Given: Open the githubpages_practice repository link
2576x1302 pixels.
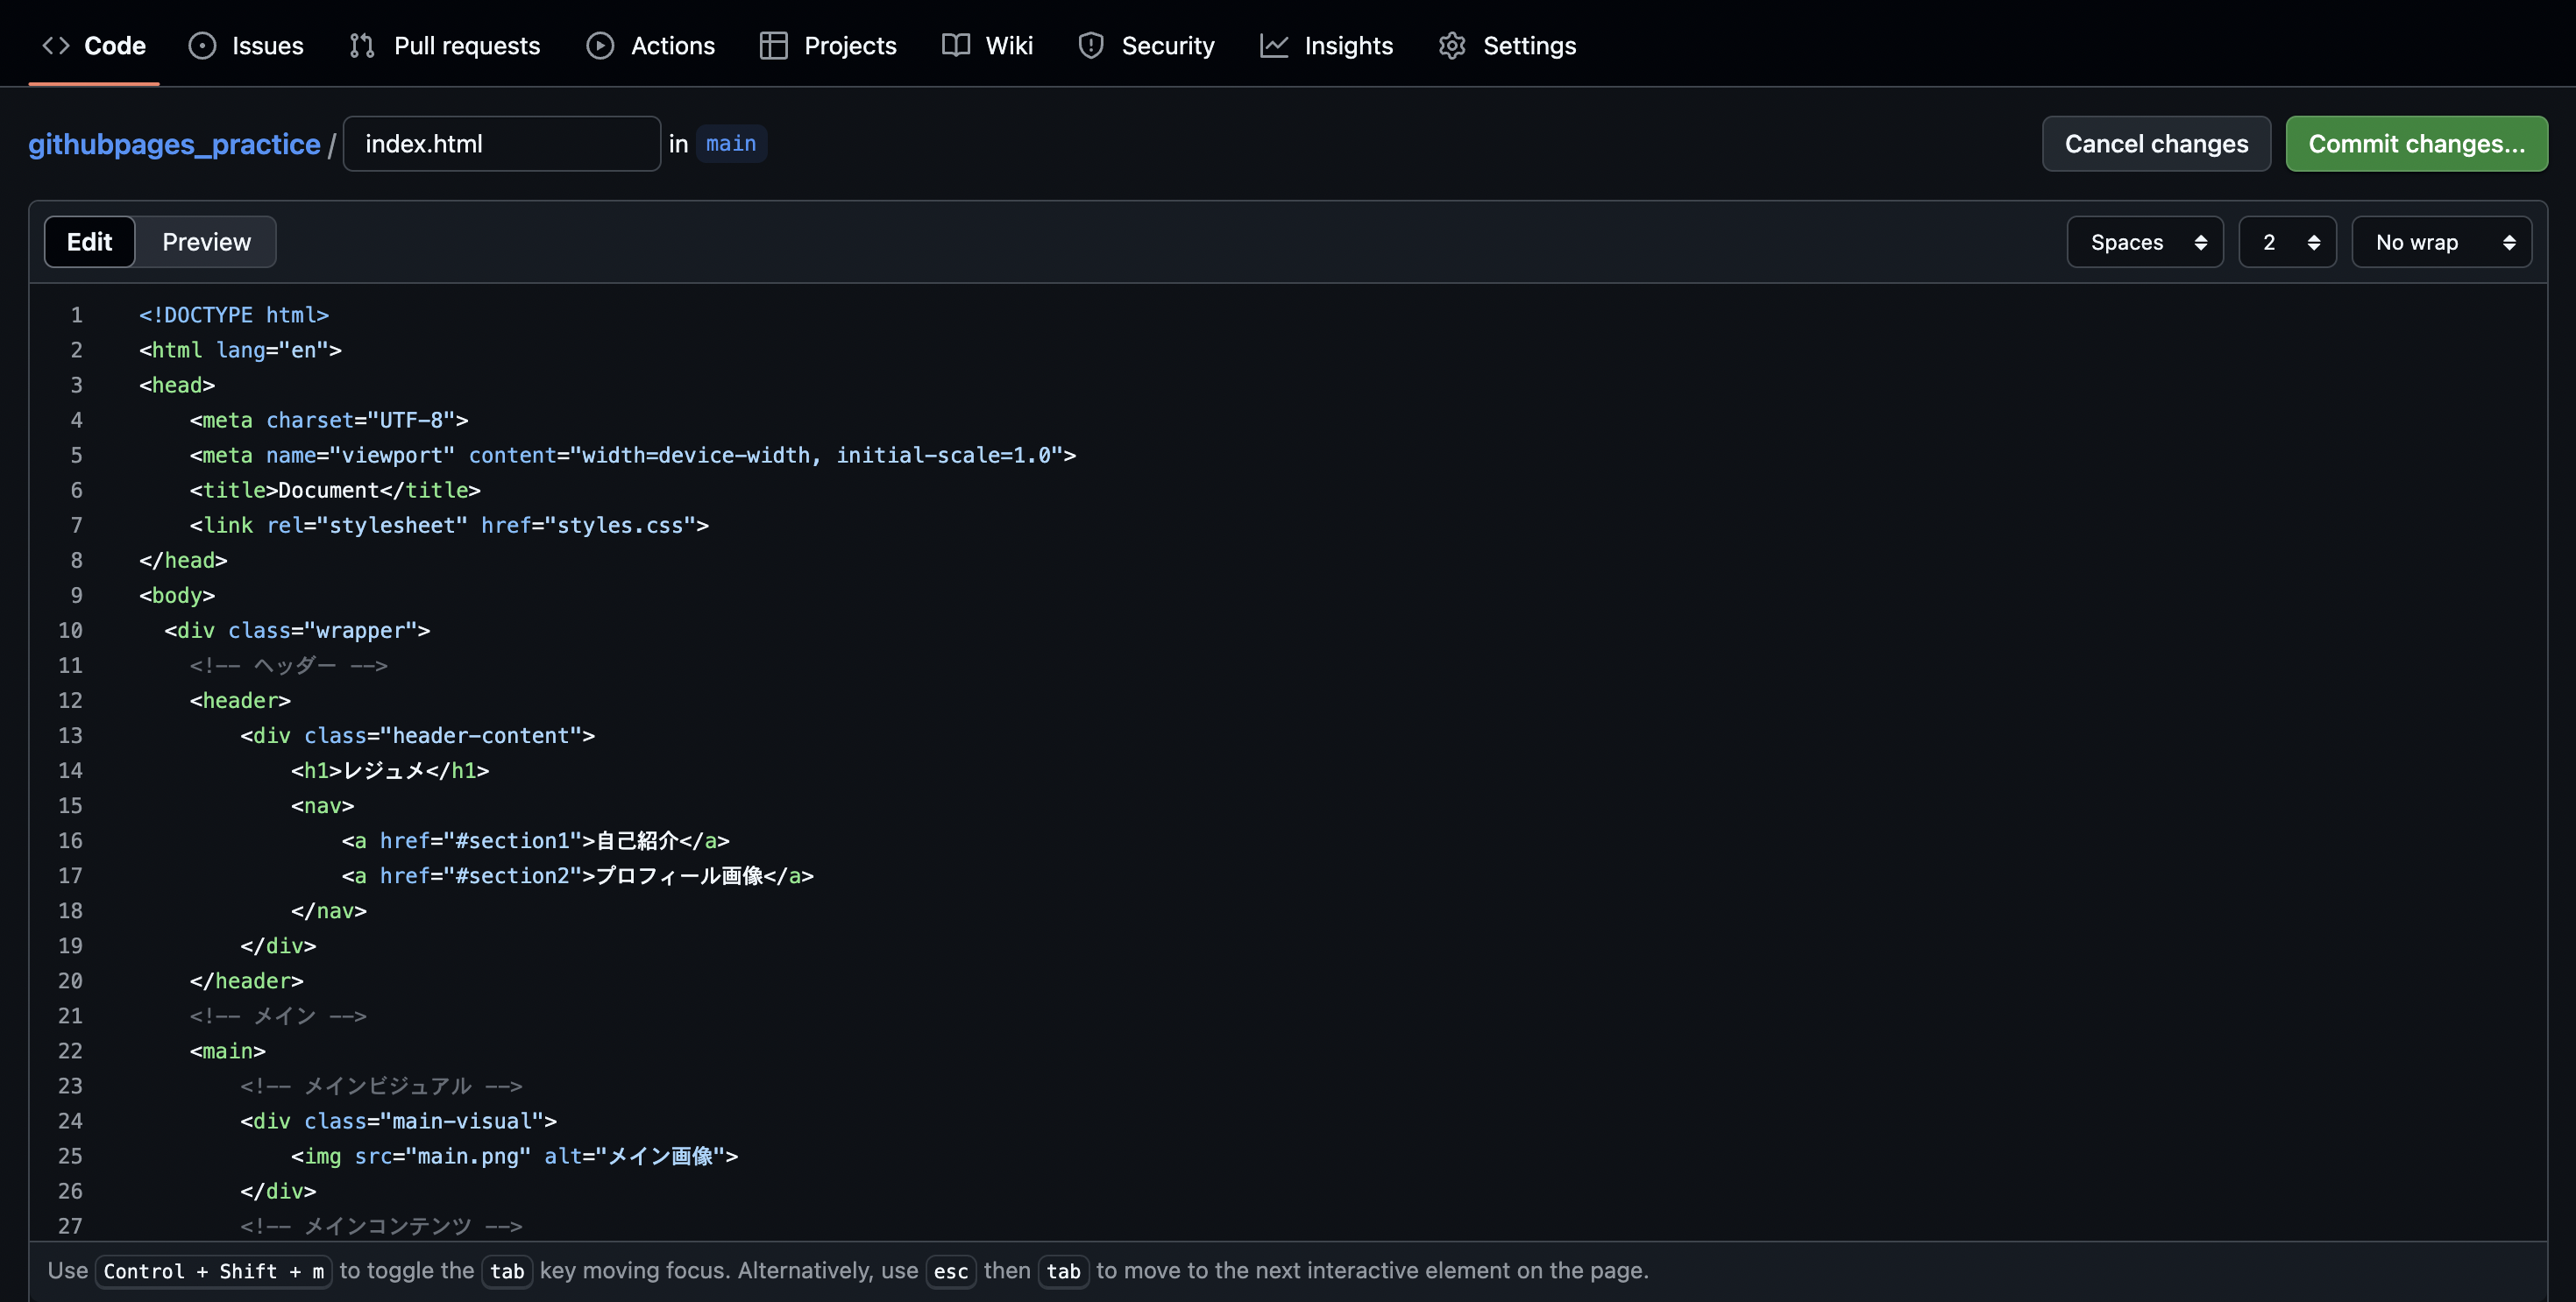Looking at the screenshot, I should point(175,143).
